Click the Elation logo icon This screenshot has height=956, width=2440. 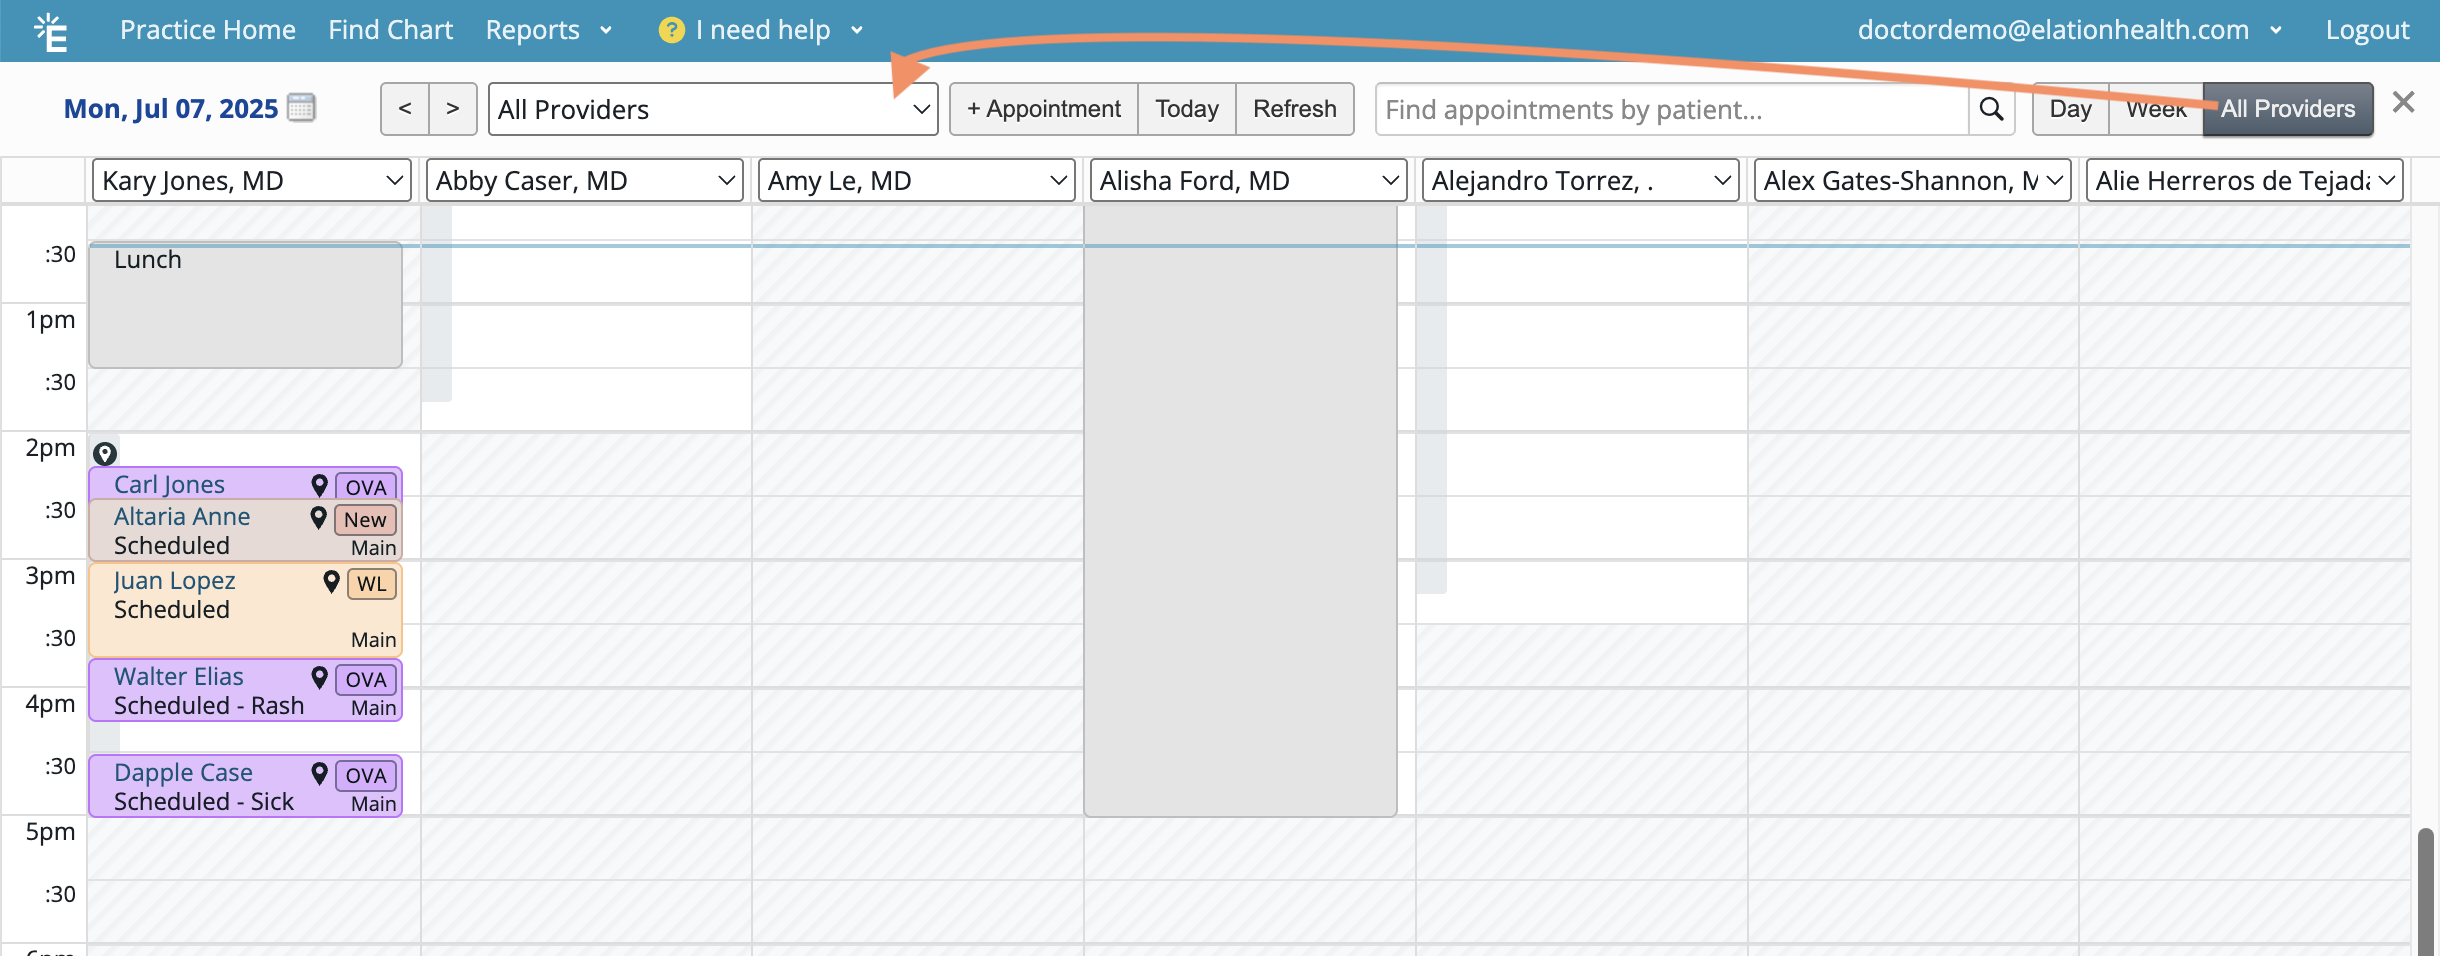pos(50,31)
